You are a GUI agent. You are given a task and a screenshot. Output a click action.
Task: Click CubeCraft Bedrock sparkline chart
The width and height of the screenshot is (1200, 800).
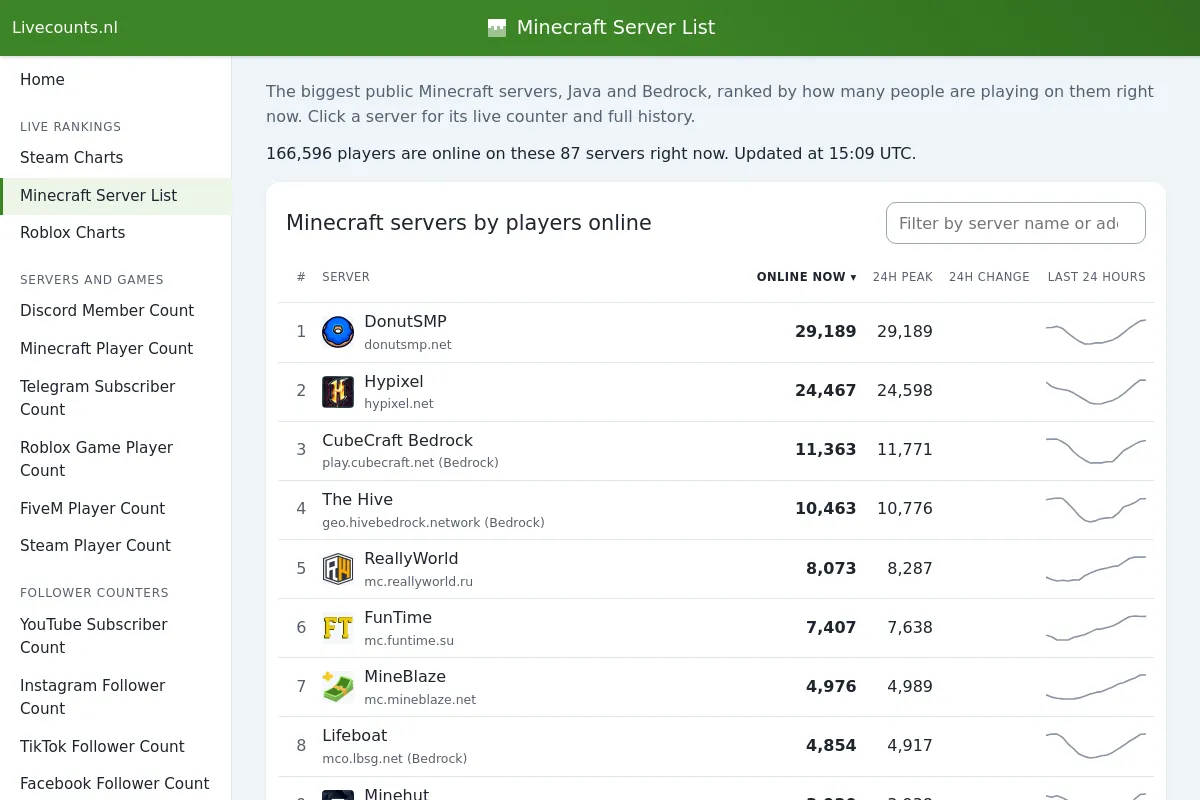click(1096, 450)
